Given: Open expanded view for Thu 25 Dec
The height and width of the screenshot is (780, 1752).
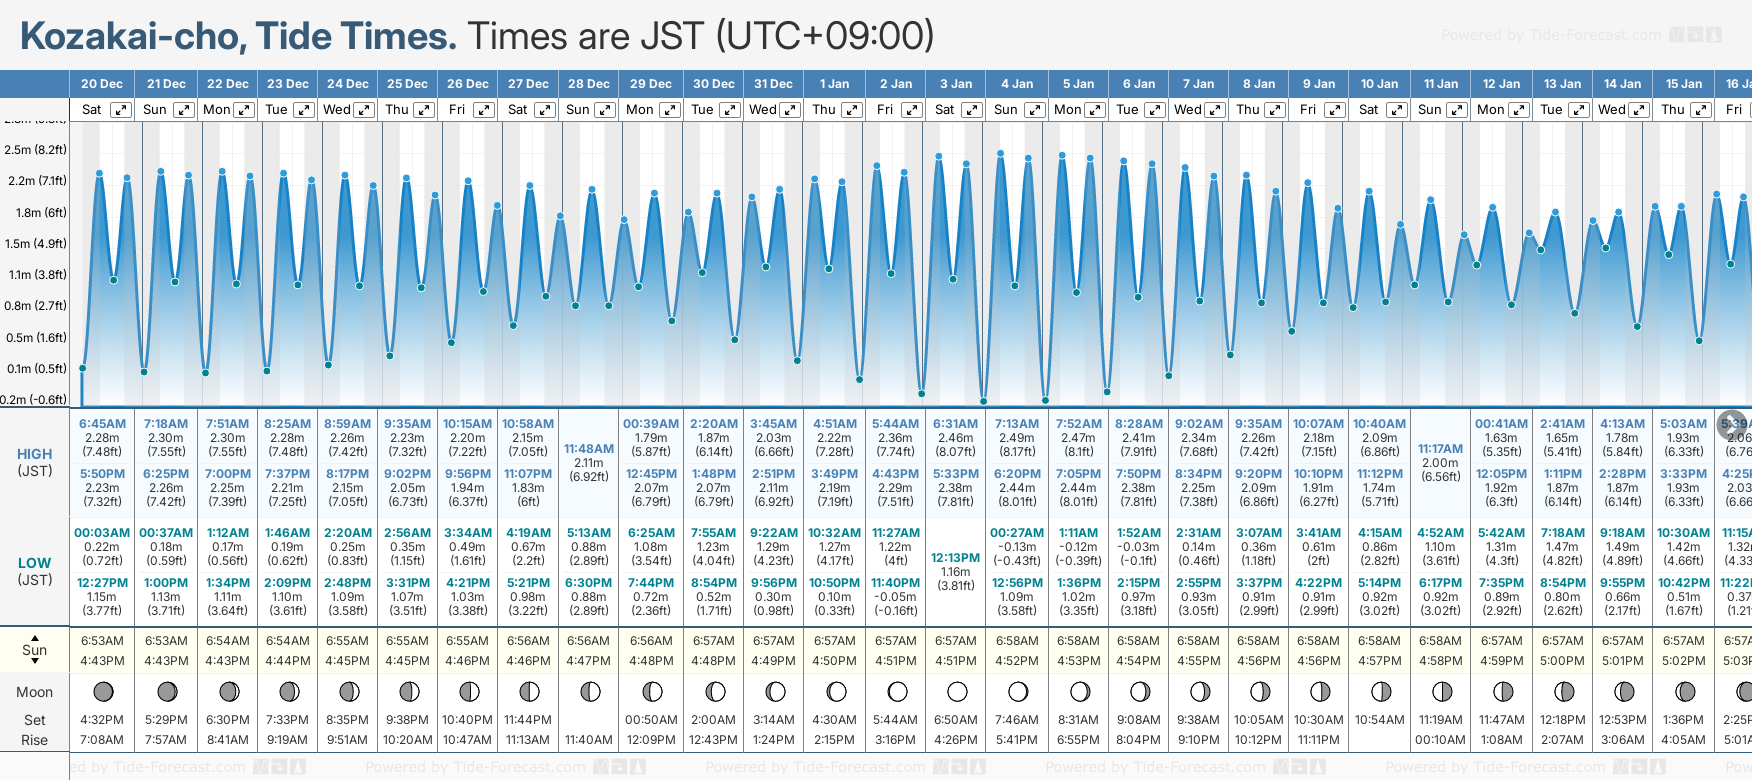Looking at the screenshot, I should [x=424, y=110].
